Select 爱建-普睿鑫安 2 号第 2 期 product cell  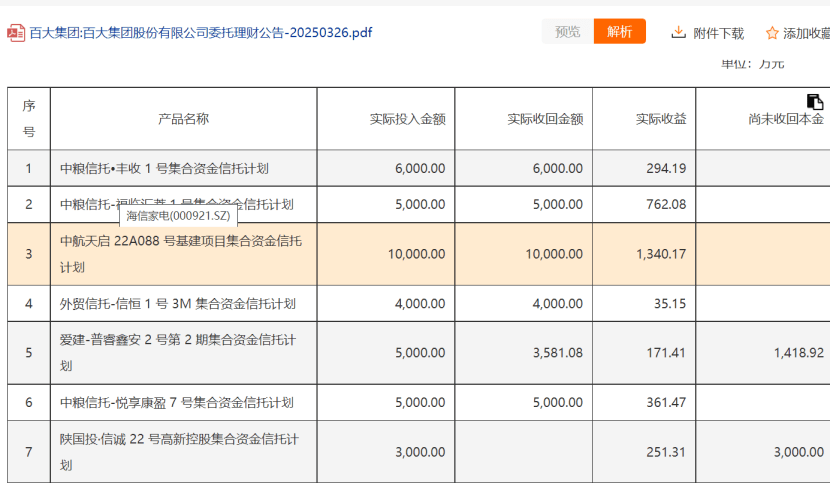pyautogui.click(x=184, y=353)
